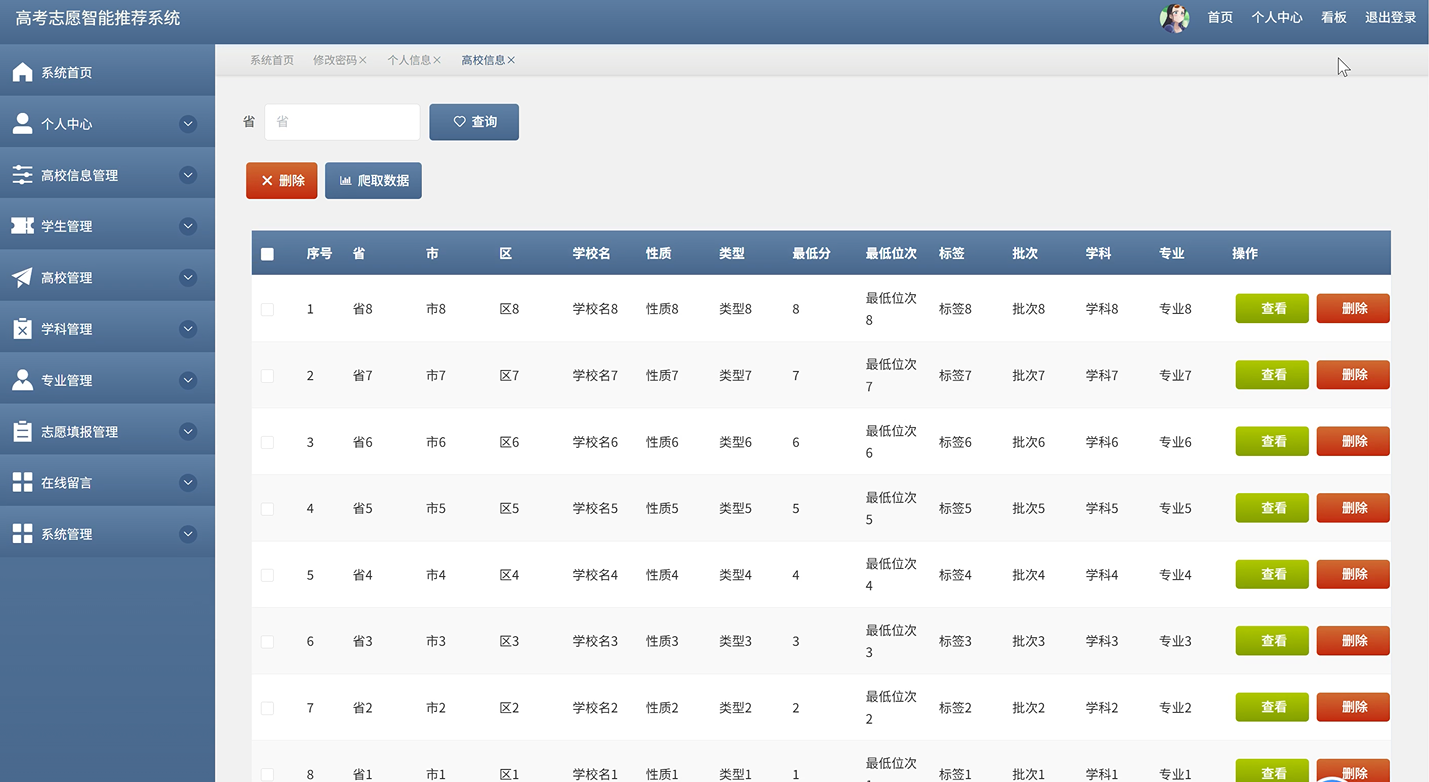Click the cell 批次5
Screen dimensions: 1429x782
point(1028,508)
